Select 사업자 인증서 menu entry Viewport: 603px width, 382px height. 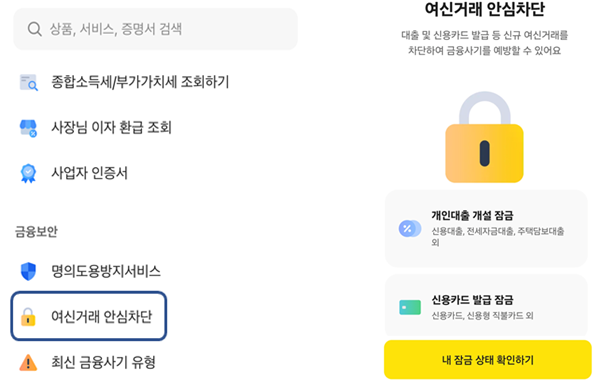(x=90, y=173)
